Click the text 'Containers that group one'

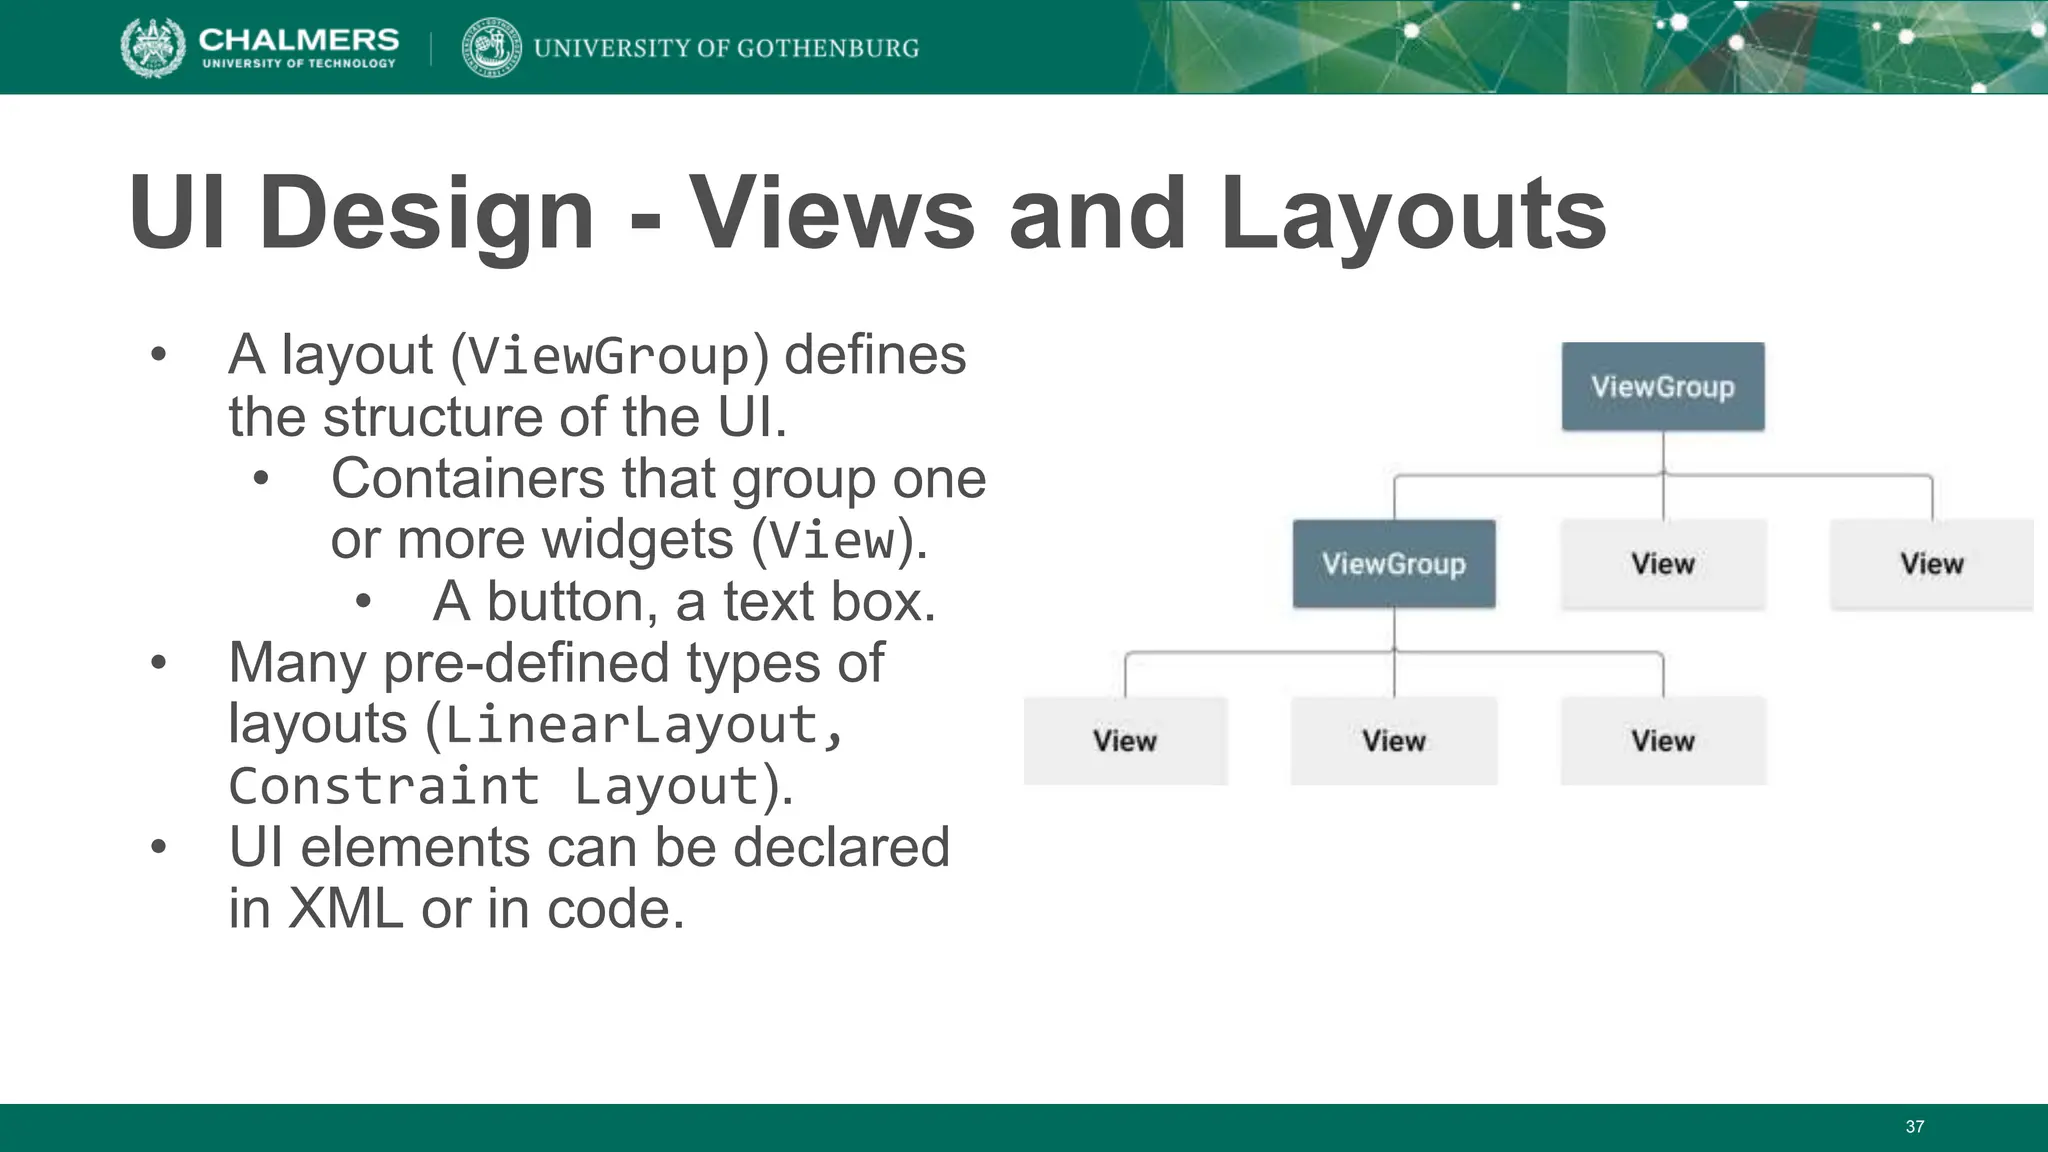(658, 478)
